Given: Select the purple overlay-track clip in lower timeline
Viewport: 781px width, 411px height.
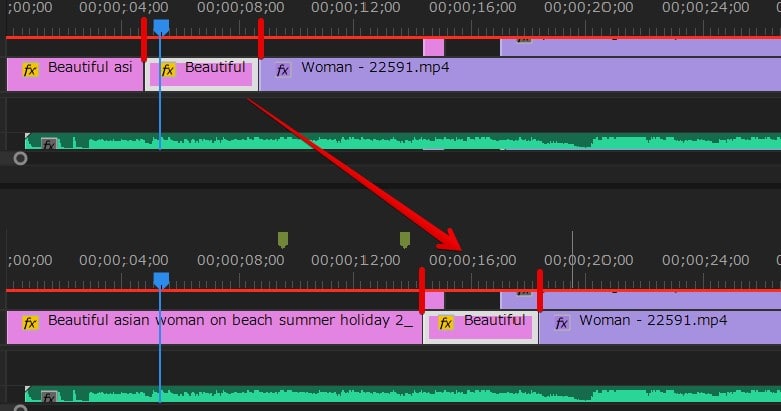Looking at the screenshot, I should pyautogui.click(x=640, y=300).
